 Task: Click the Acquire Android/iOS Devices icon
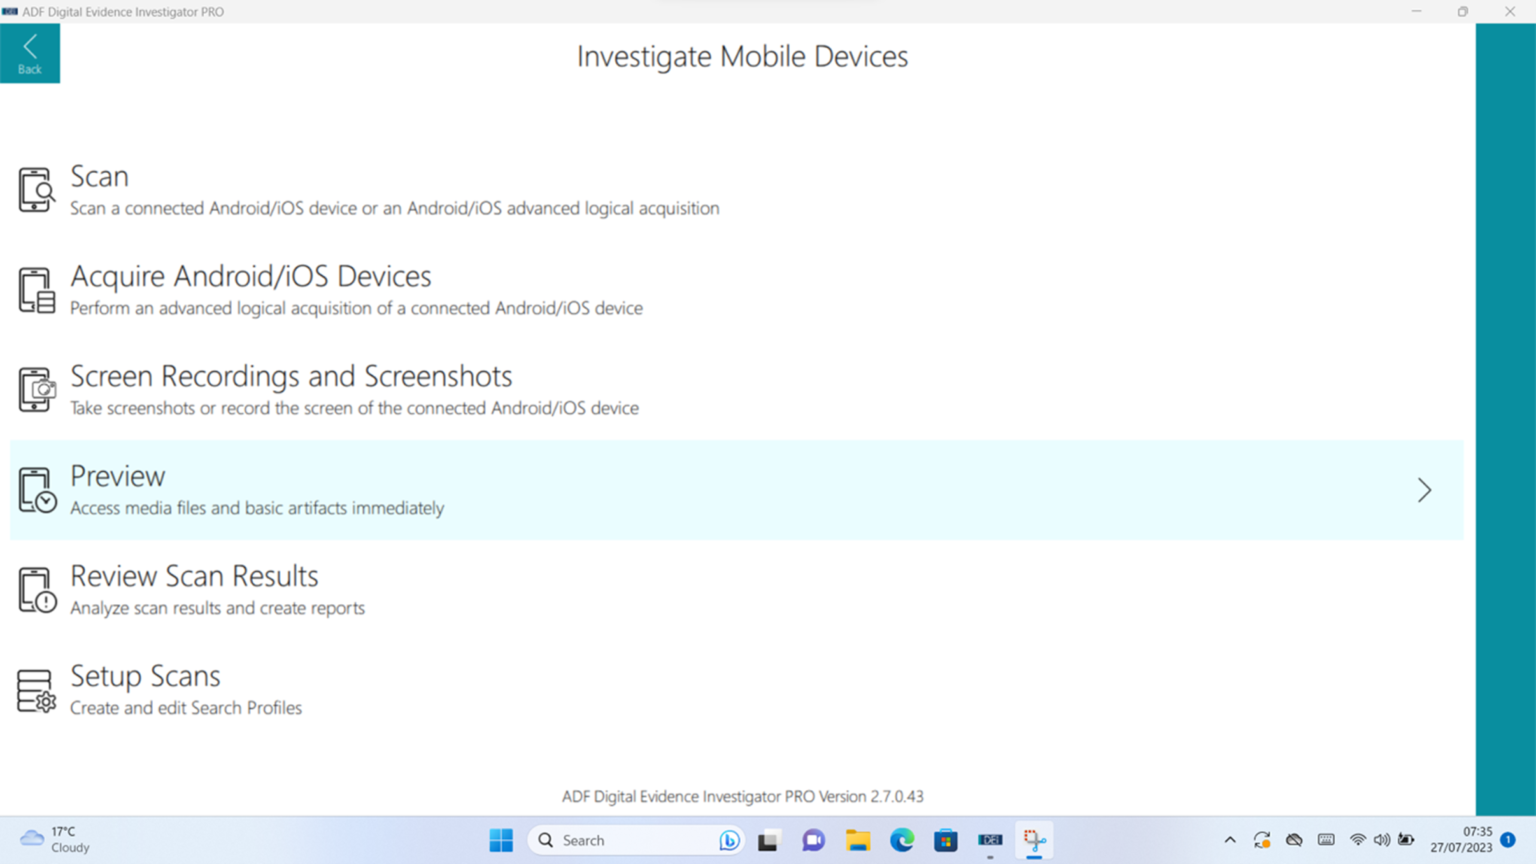click(36, 289)
